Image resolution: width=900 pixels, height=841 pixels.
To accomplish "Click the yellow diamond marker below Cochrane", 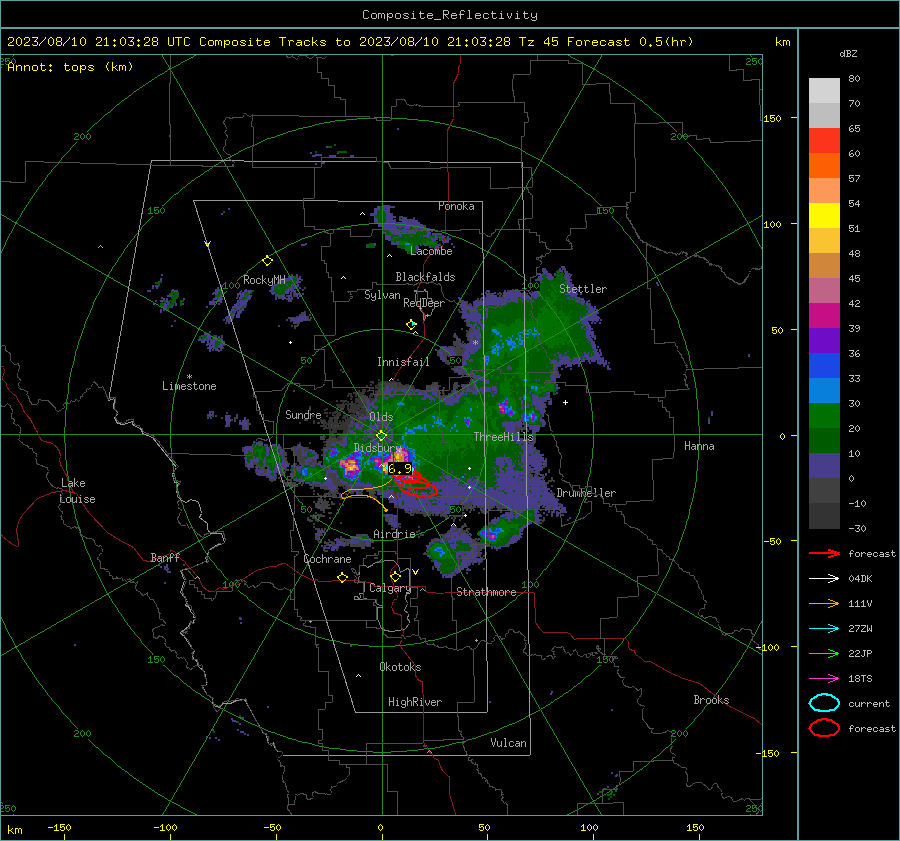I will (343, 577).
